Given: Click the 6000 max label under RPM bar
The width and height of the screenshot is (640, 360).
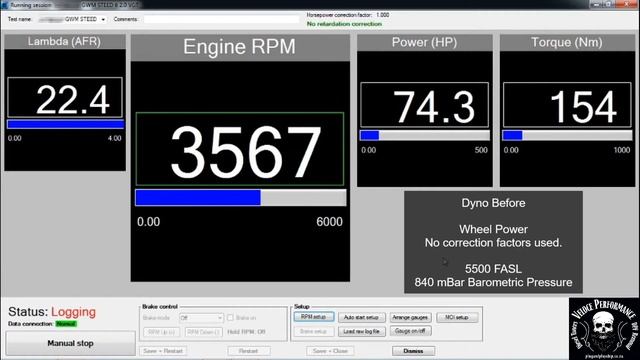Looking at the screenshot, I should pos(329,222).
